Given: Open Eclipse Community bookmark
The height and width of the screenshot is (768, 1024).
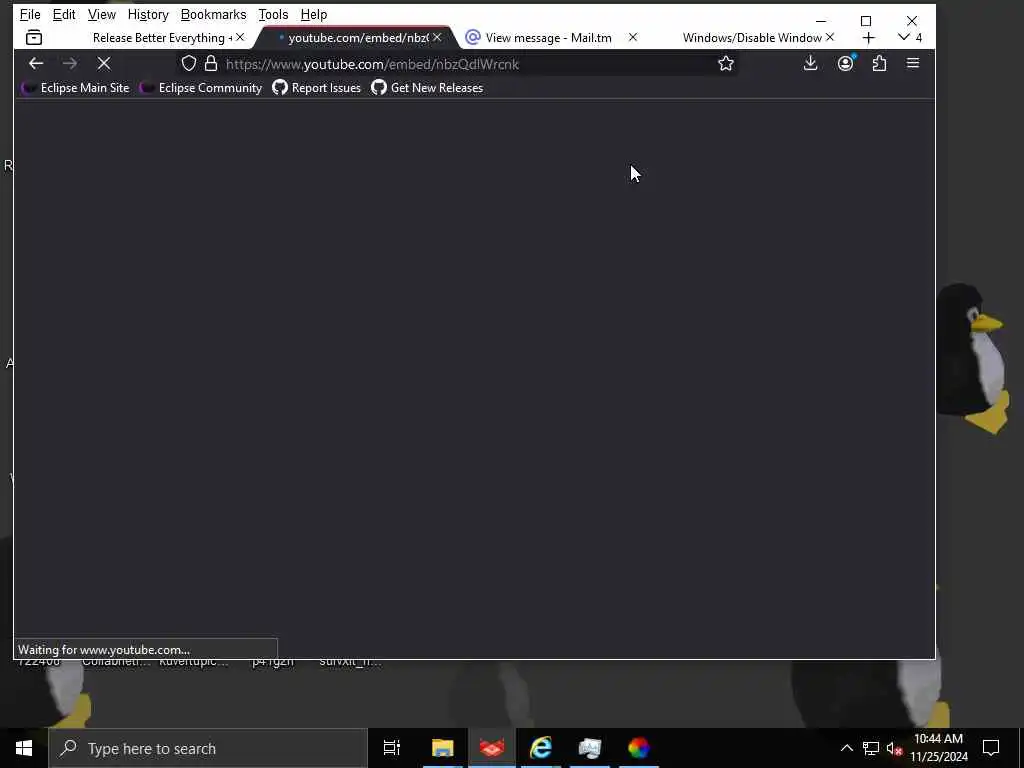Looking at the screenshot, I should (x=200, y=88).
